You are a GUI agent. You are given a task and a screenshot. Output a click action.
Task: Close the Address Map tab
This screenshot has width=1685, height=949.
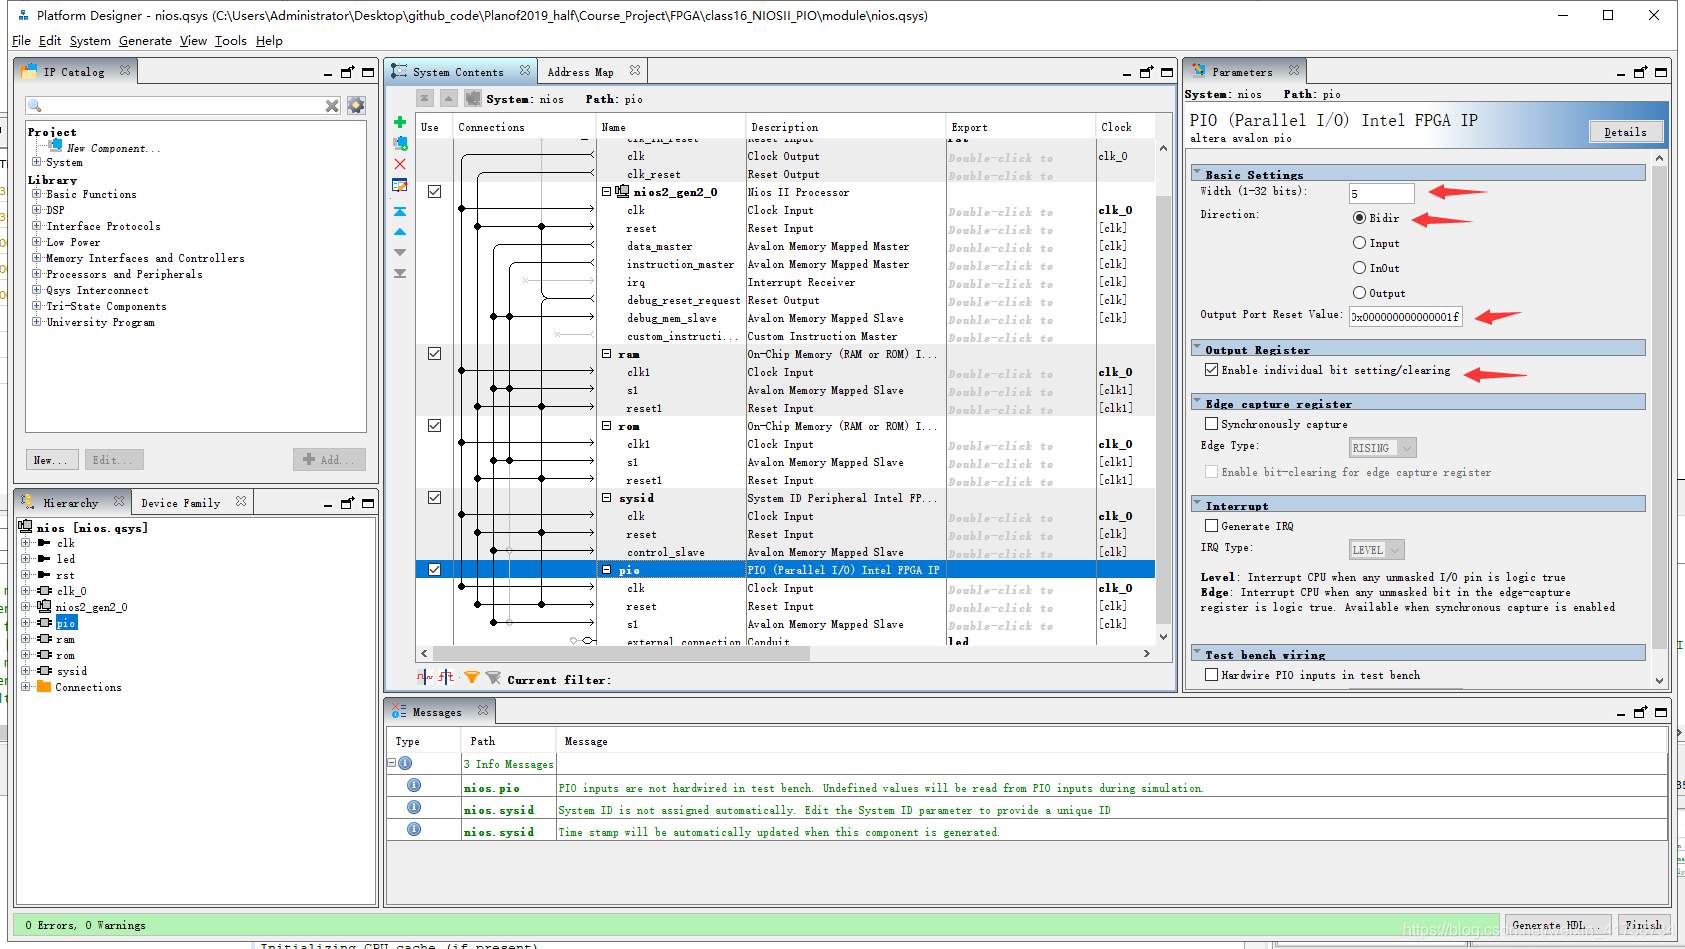pyautogui.click(x=635, y=71)
